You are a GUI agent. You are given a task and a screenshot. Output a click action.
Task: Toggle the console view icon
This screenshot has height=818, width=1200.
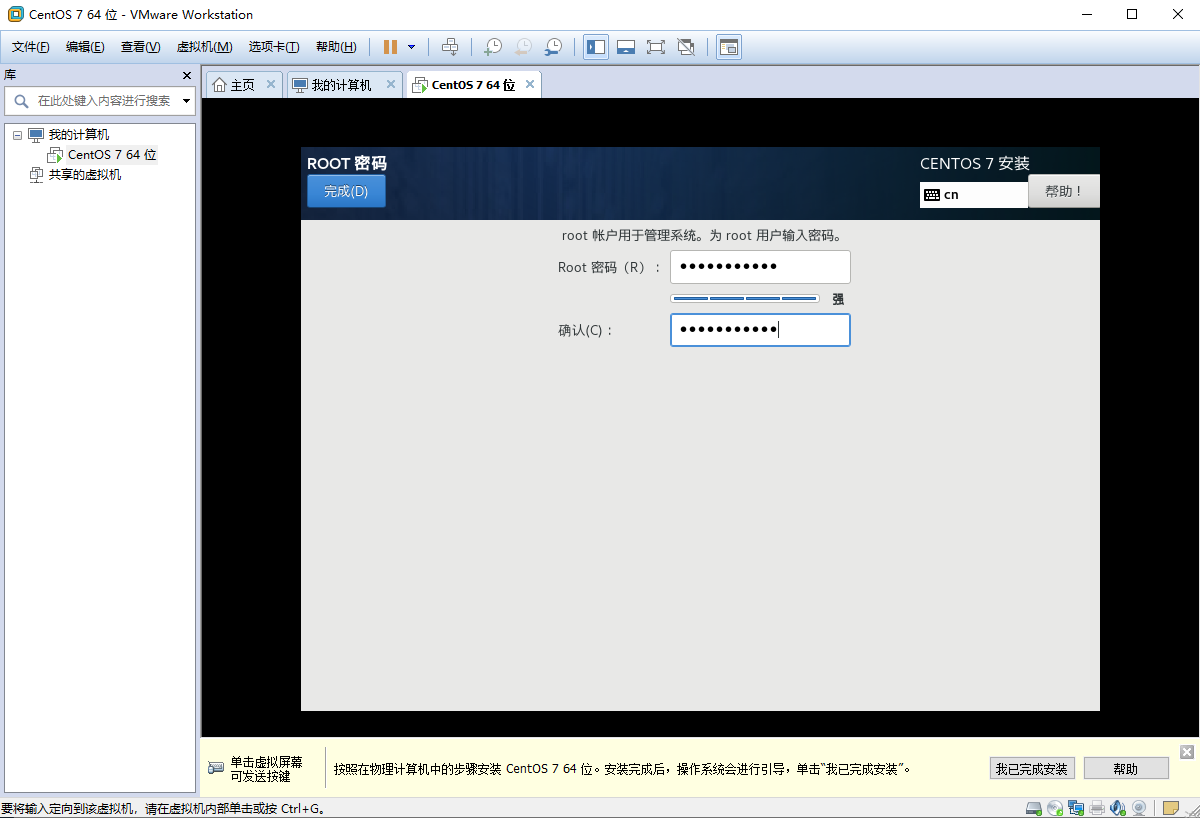pos(729,47)
